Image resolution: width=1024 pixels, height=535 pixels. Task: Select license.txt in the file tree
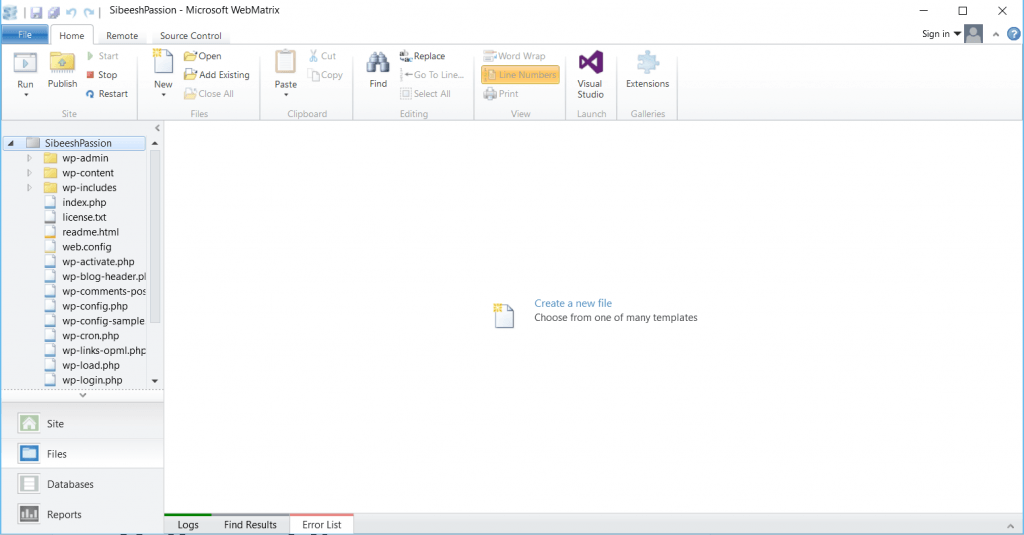pos(84,218)
